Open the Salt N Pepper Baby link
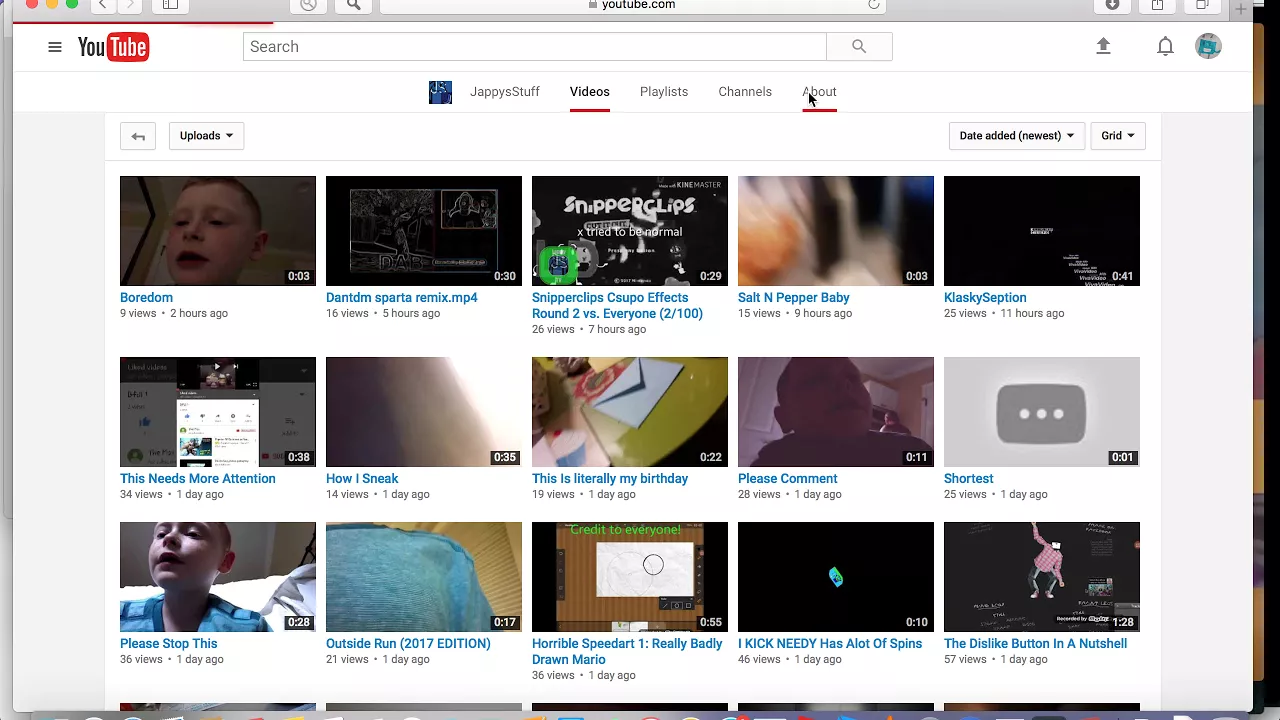The height and width of the screenshot is (720, 1280). coord(794,298)
